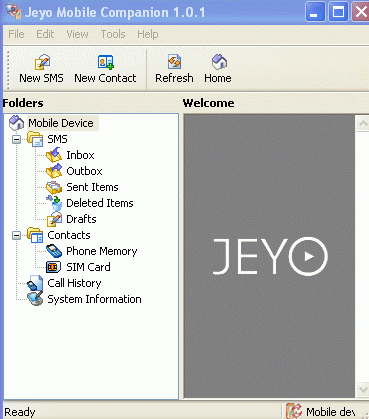Click the Jeyo app icon in title bar
Viewport: 369px width, 419px height.
(13, 12)
